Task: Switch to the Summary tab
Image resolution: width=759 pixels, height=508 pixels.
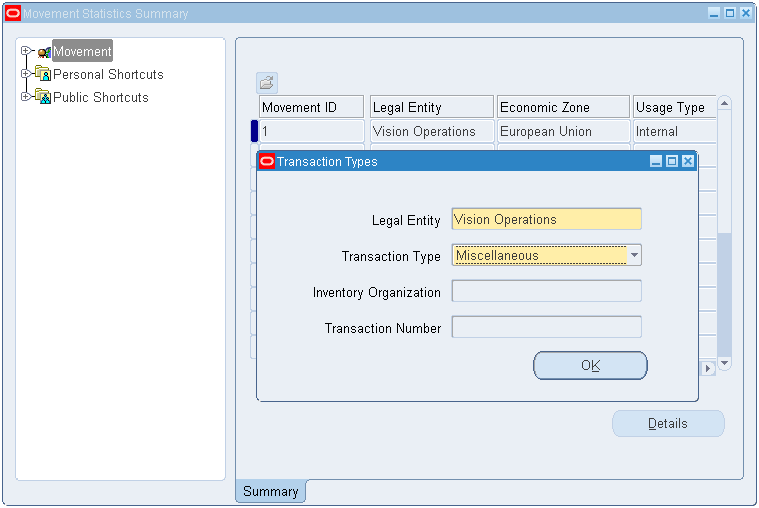Action: (271, 491)
